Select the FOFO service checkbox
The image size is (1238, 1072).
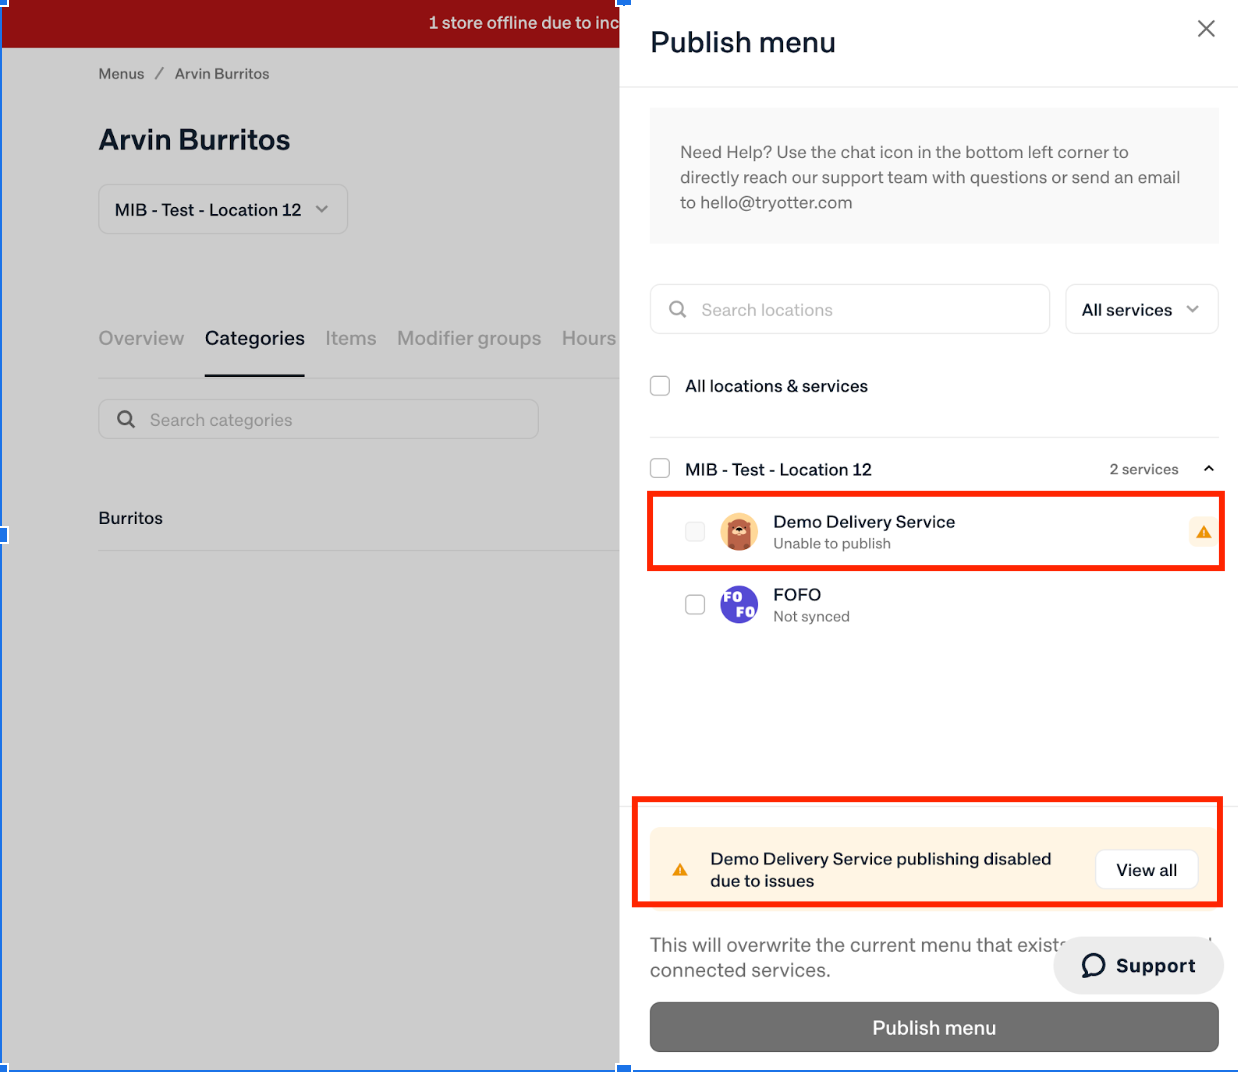click(695, 604)
